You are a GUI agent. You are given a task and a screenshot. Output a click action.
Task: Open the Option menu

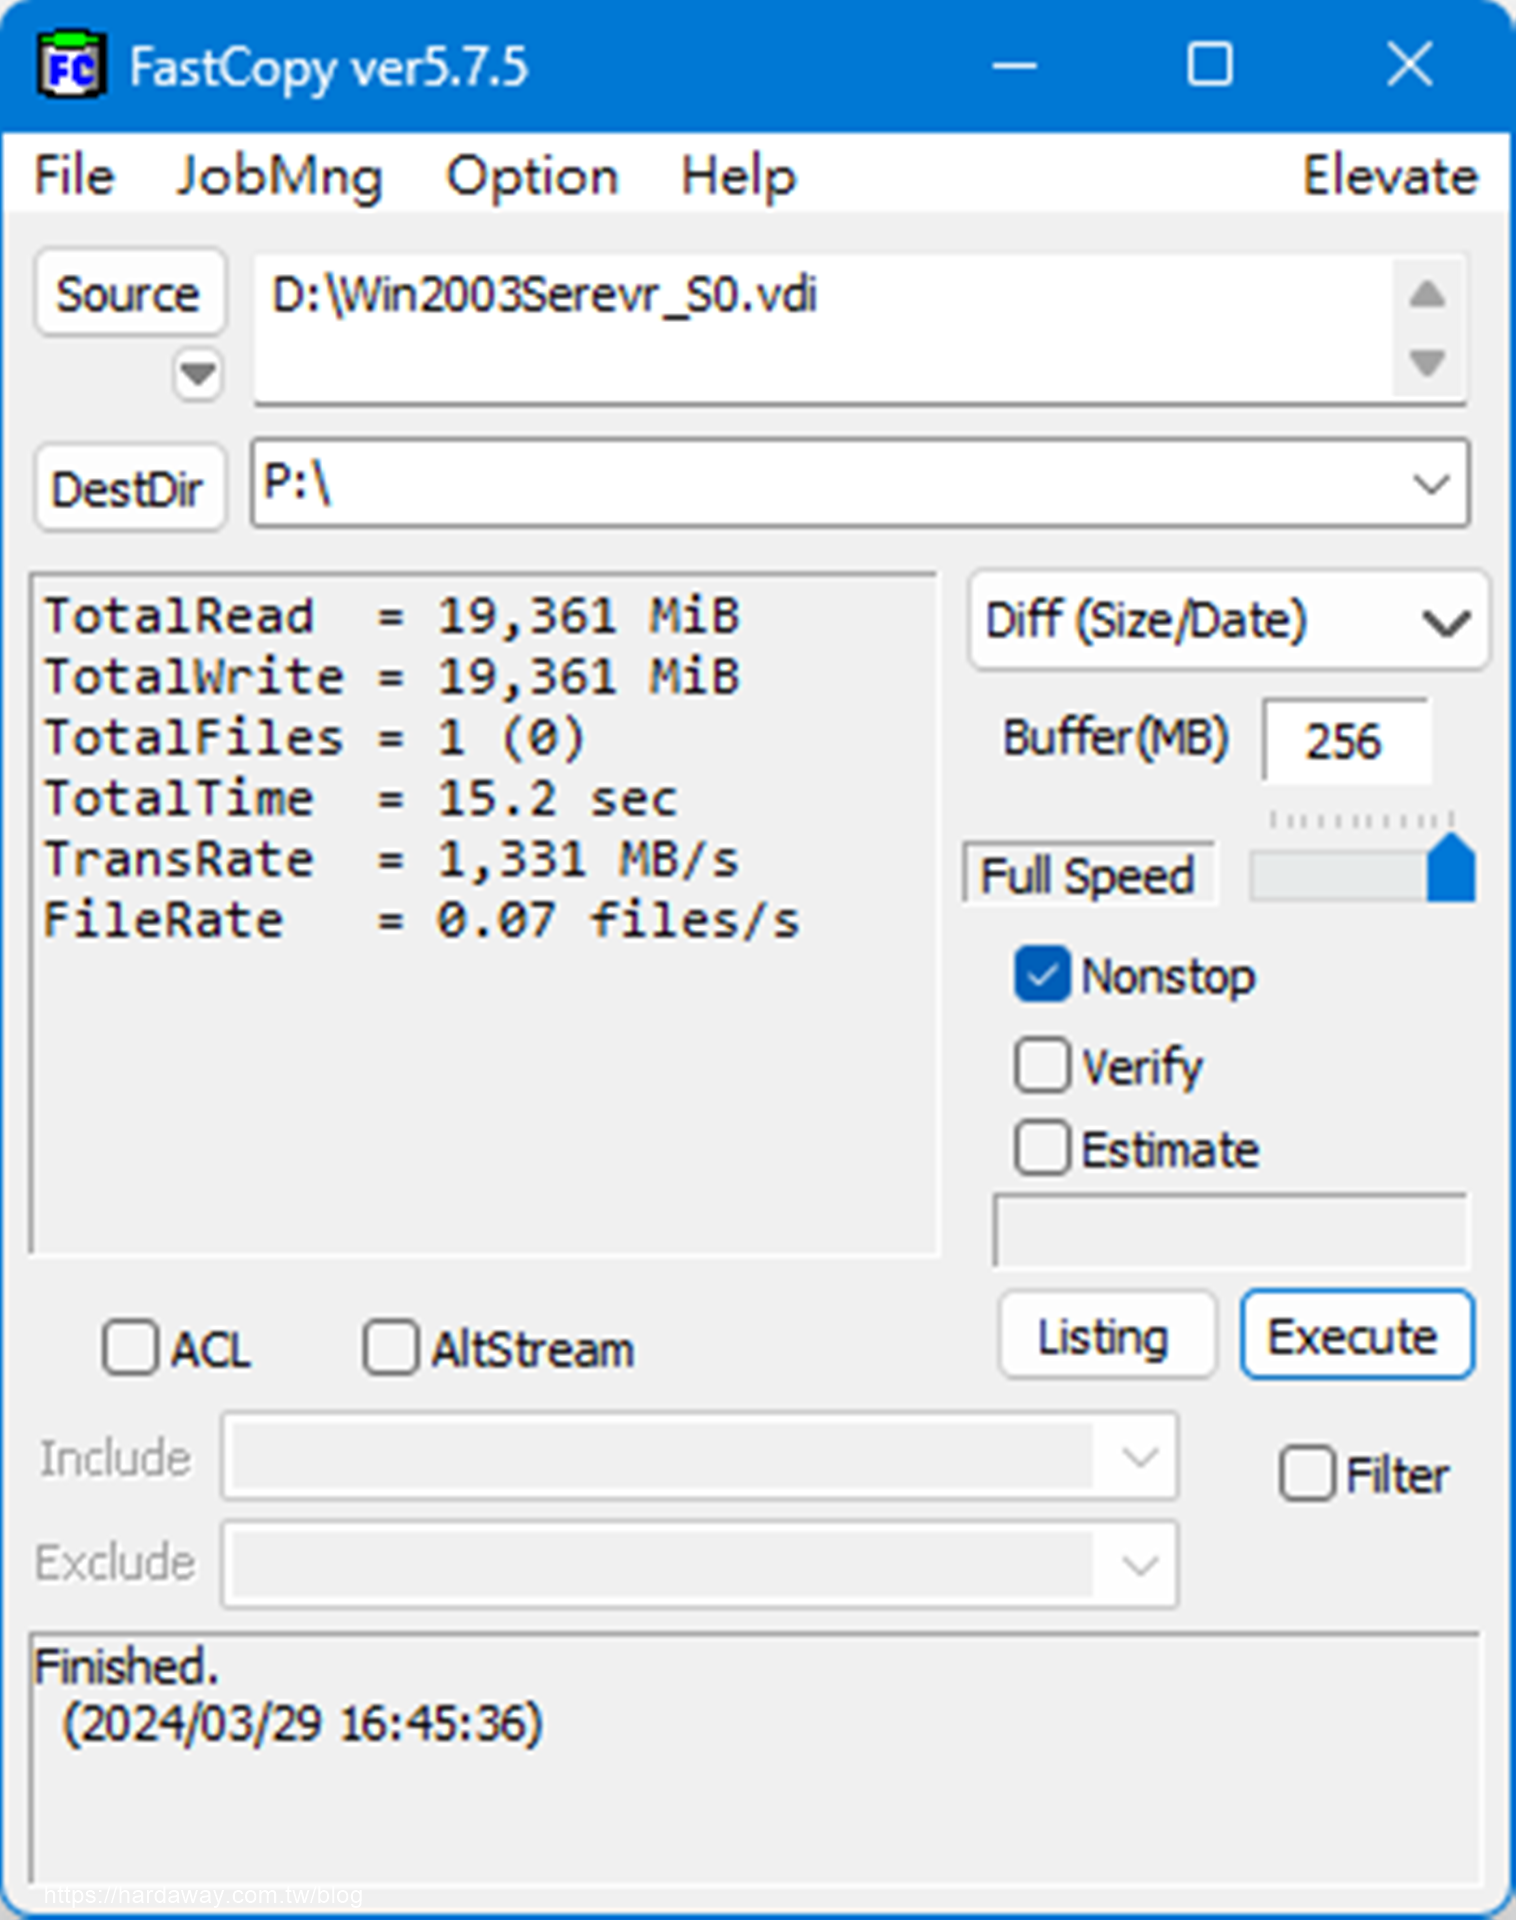532,177
